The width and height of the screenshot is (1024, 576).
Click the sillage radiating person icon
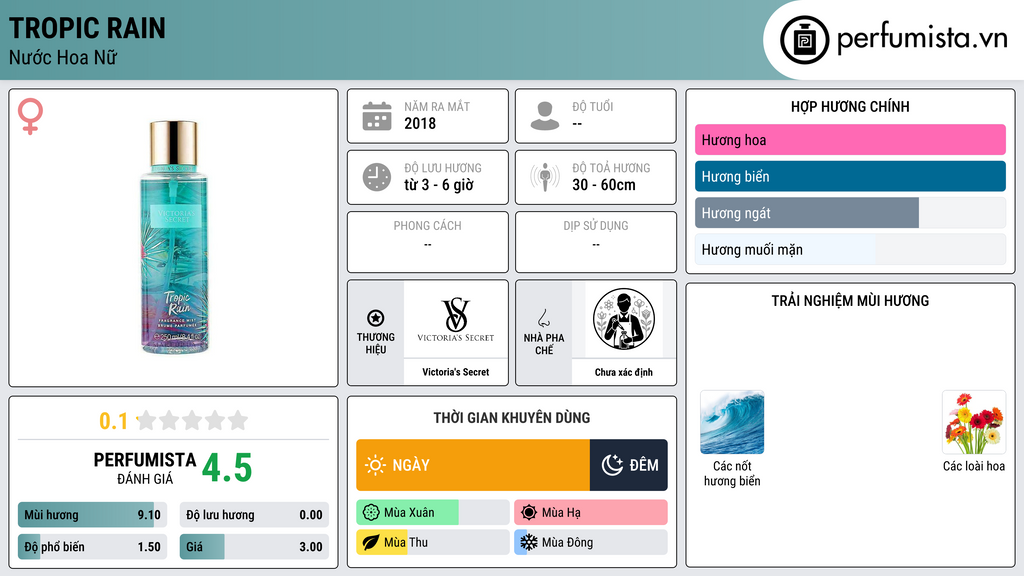click(x=545, y=177)
